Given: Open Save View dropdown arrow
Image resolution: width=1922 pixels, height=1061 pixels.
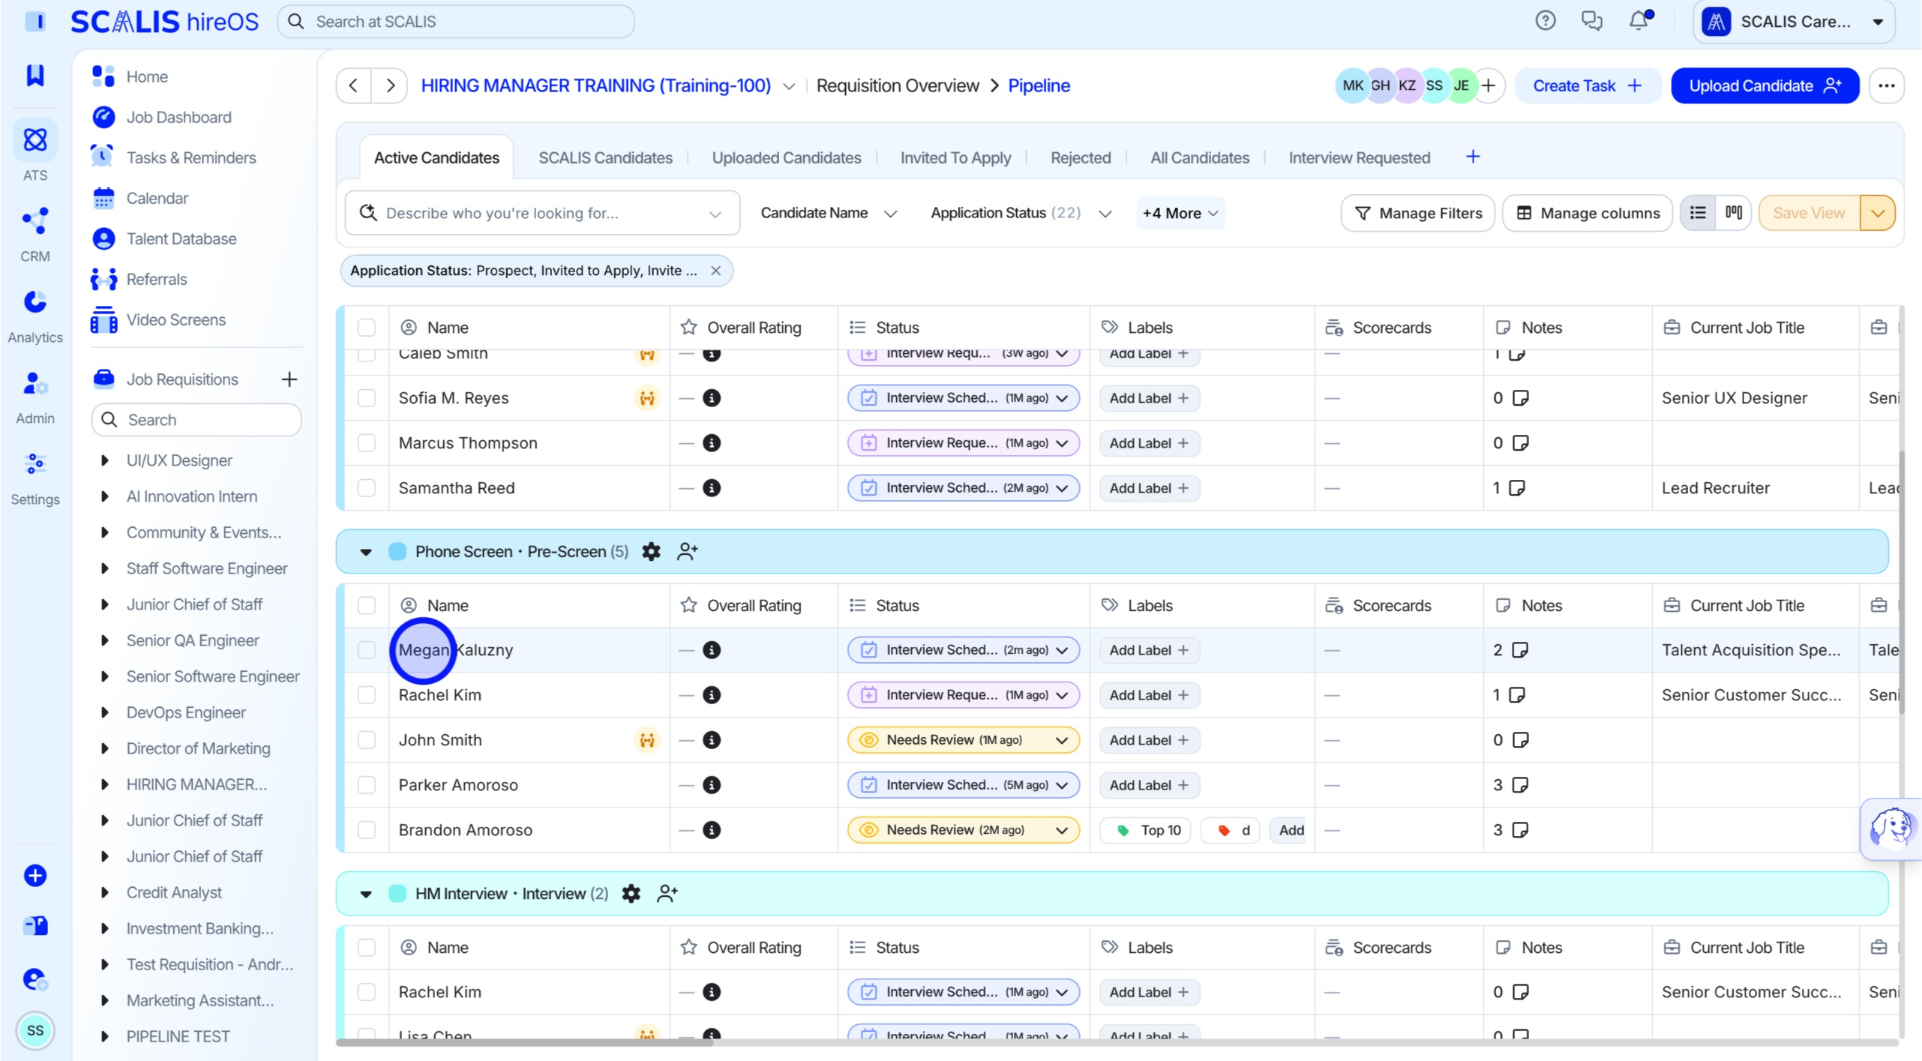Looking at the screenshot, I should coord(1877,213).
